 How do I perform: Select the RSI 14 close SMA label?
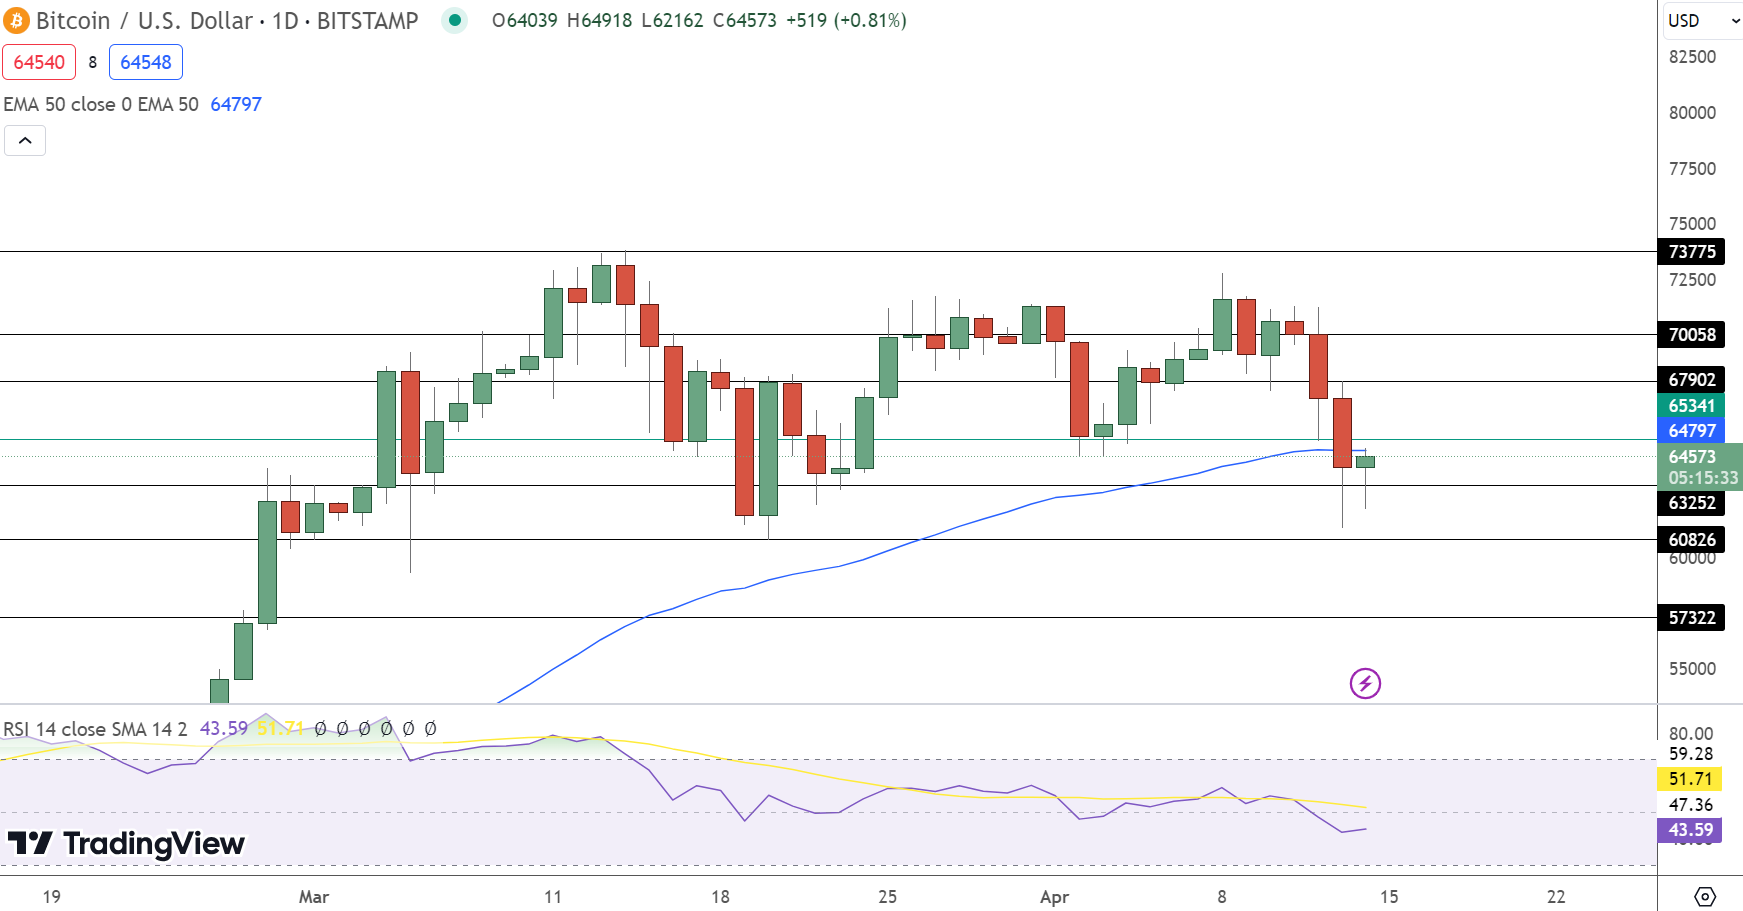[95, 729]
